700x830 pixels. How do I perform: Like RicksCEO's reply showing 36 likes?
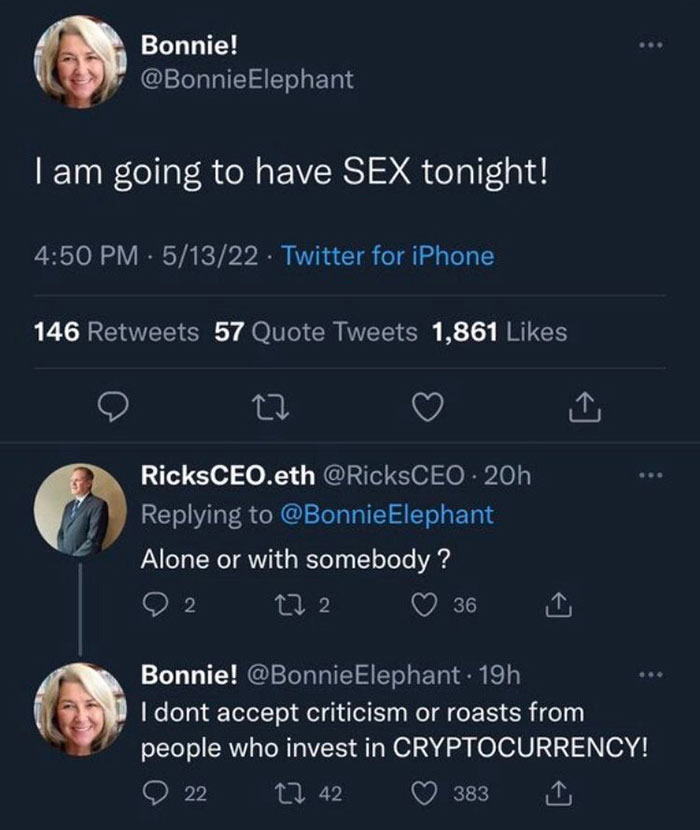424,605
